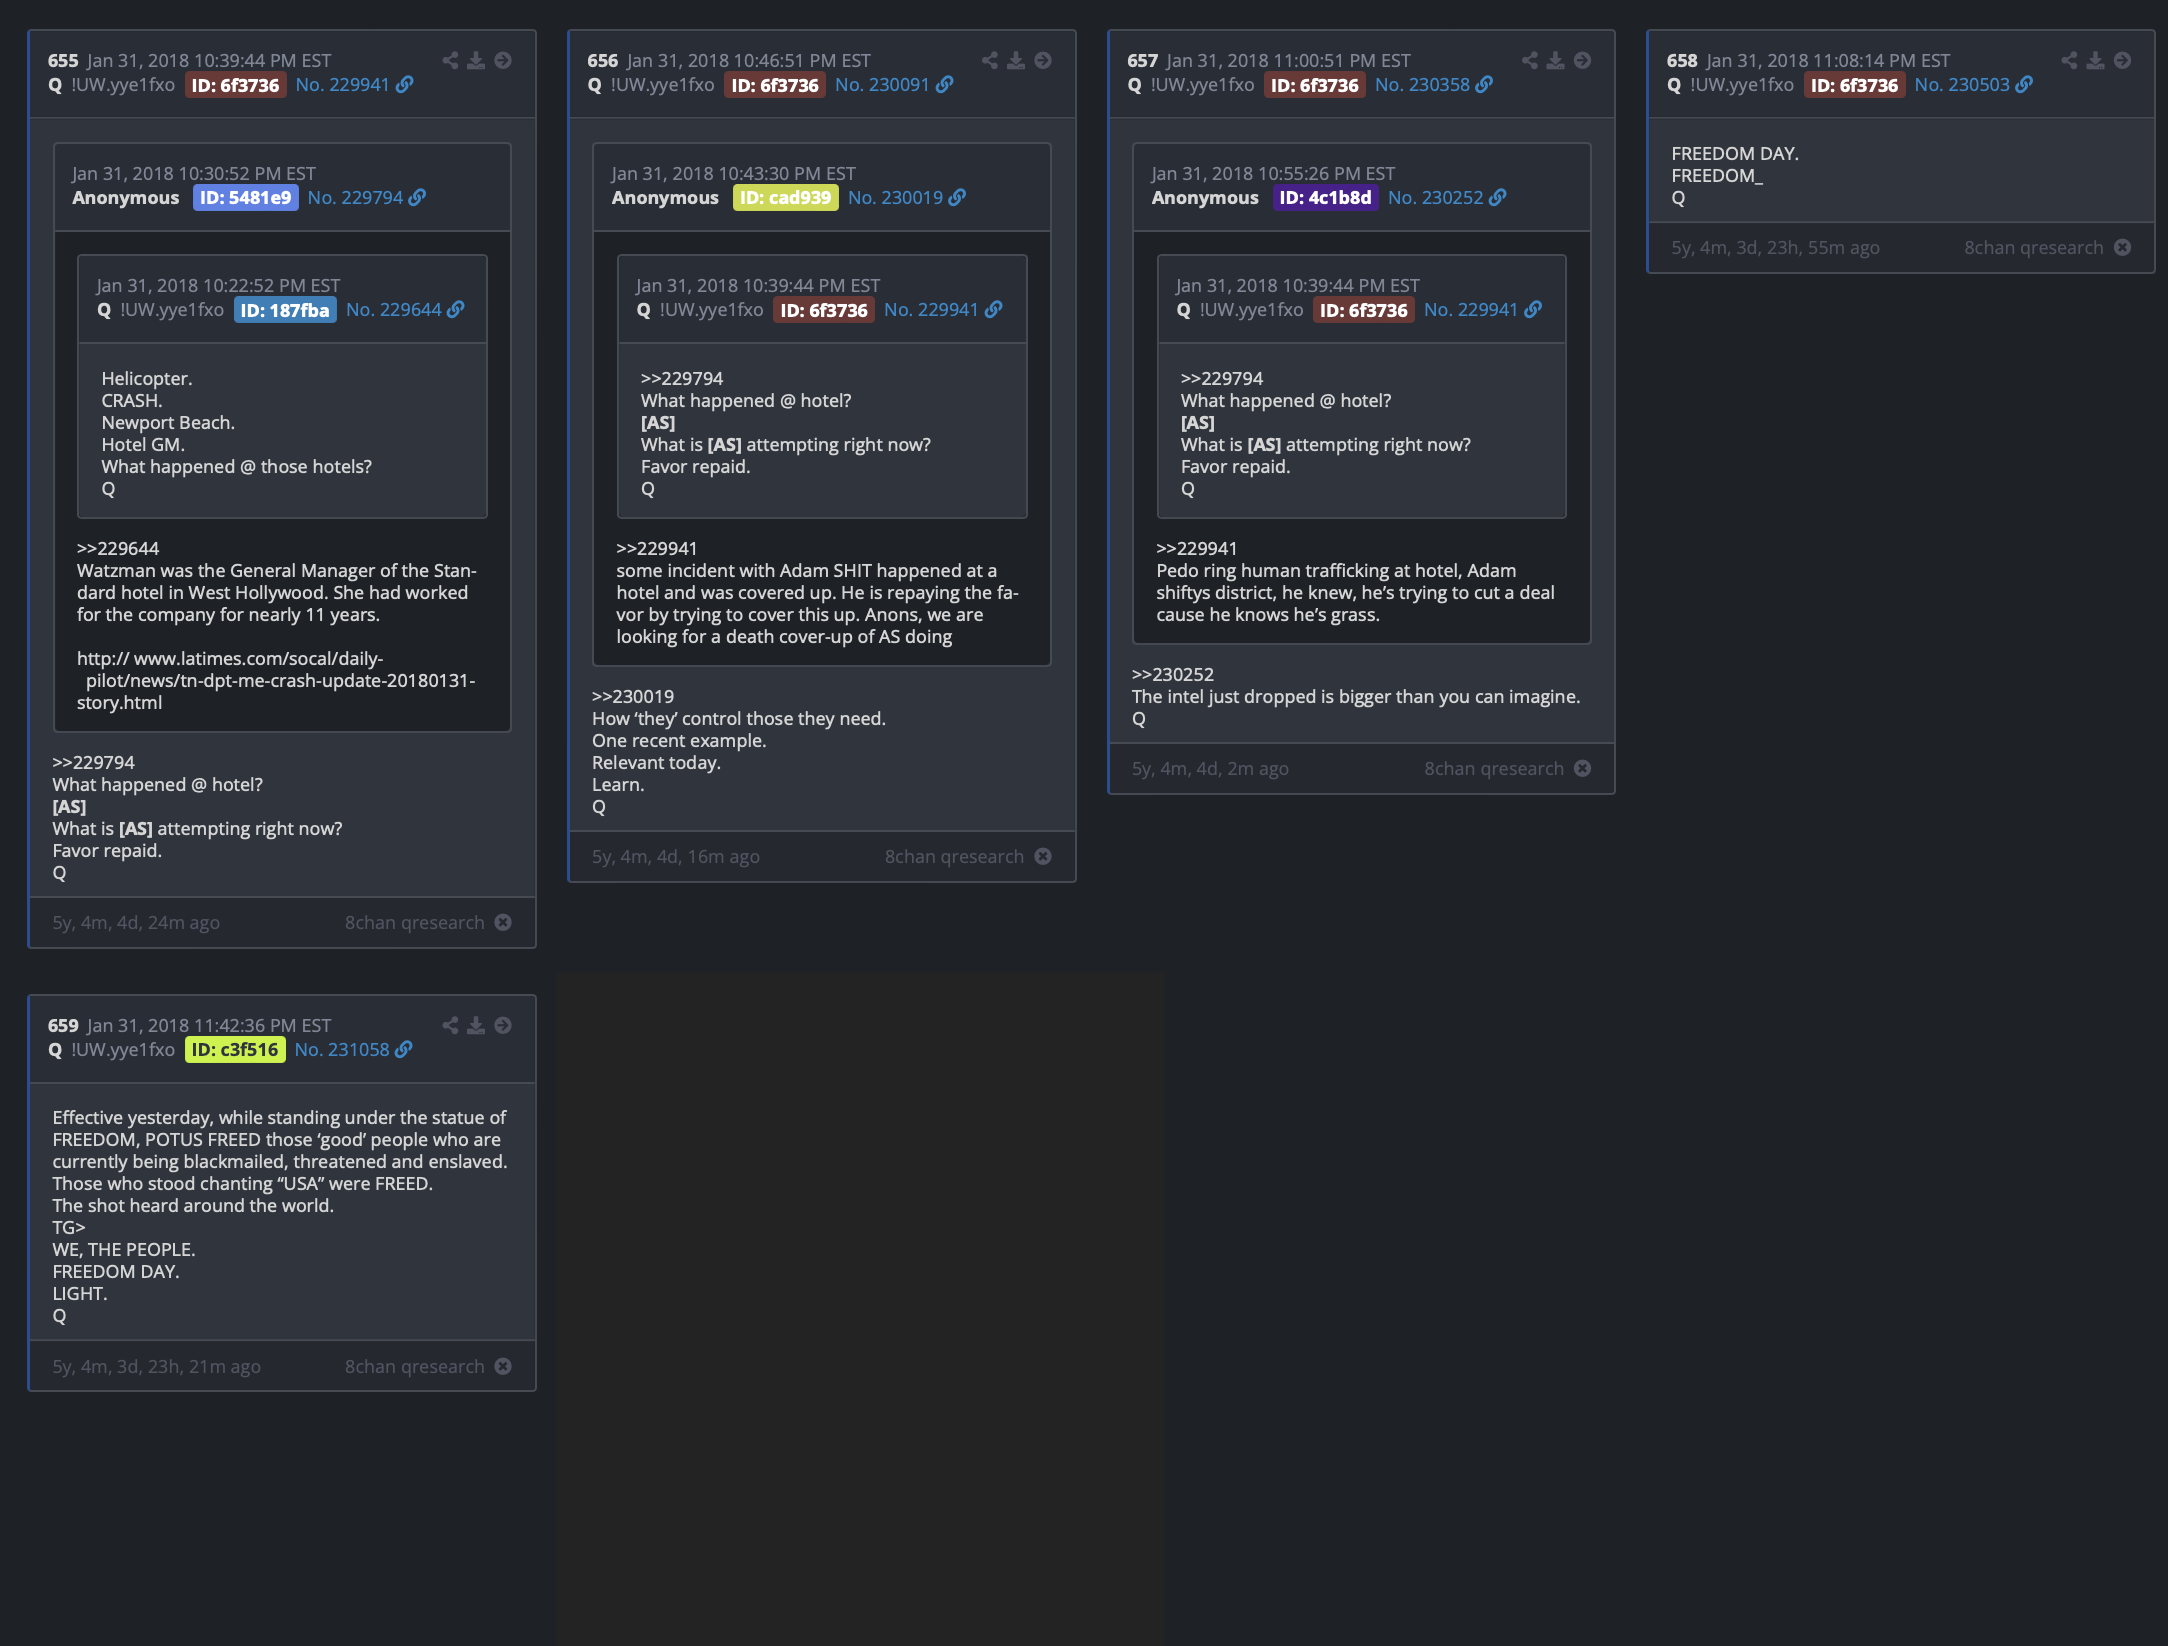Open post link No. 230091
Image resolution: width=2168 pixels, height=1646 pixels.
coord(894,85)
